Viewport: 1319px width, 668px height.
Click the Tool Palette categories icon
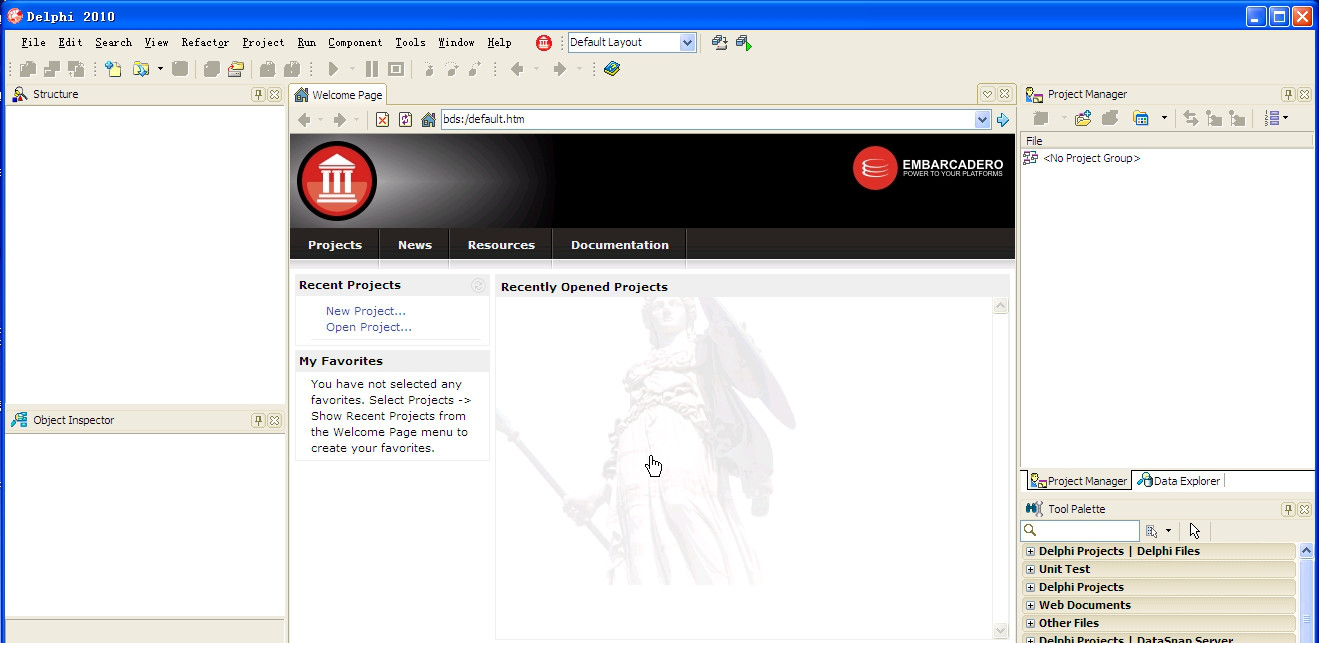tap(1152, 531)
